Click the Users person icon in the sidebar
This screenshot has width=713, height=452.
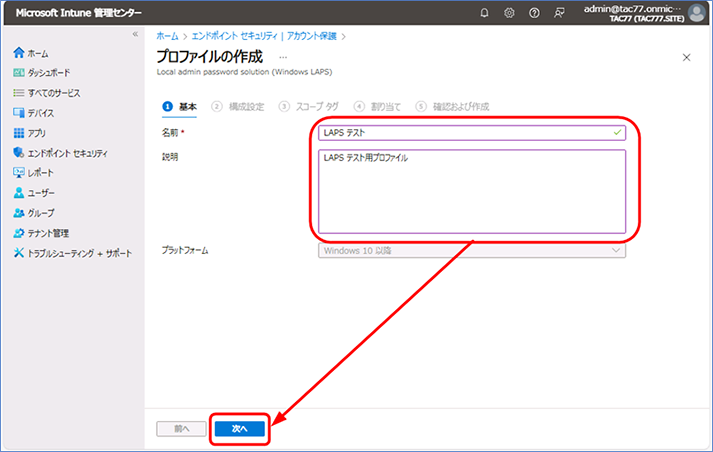(19, 193)
